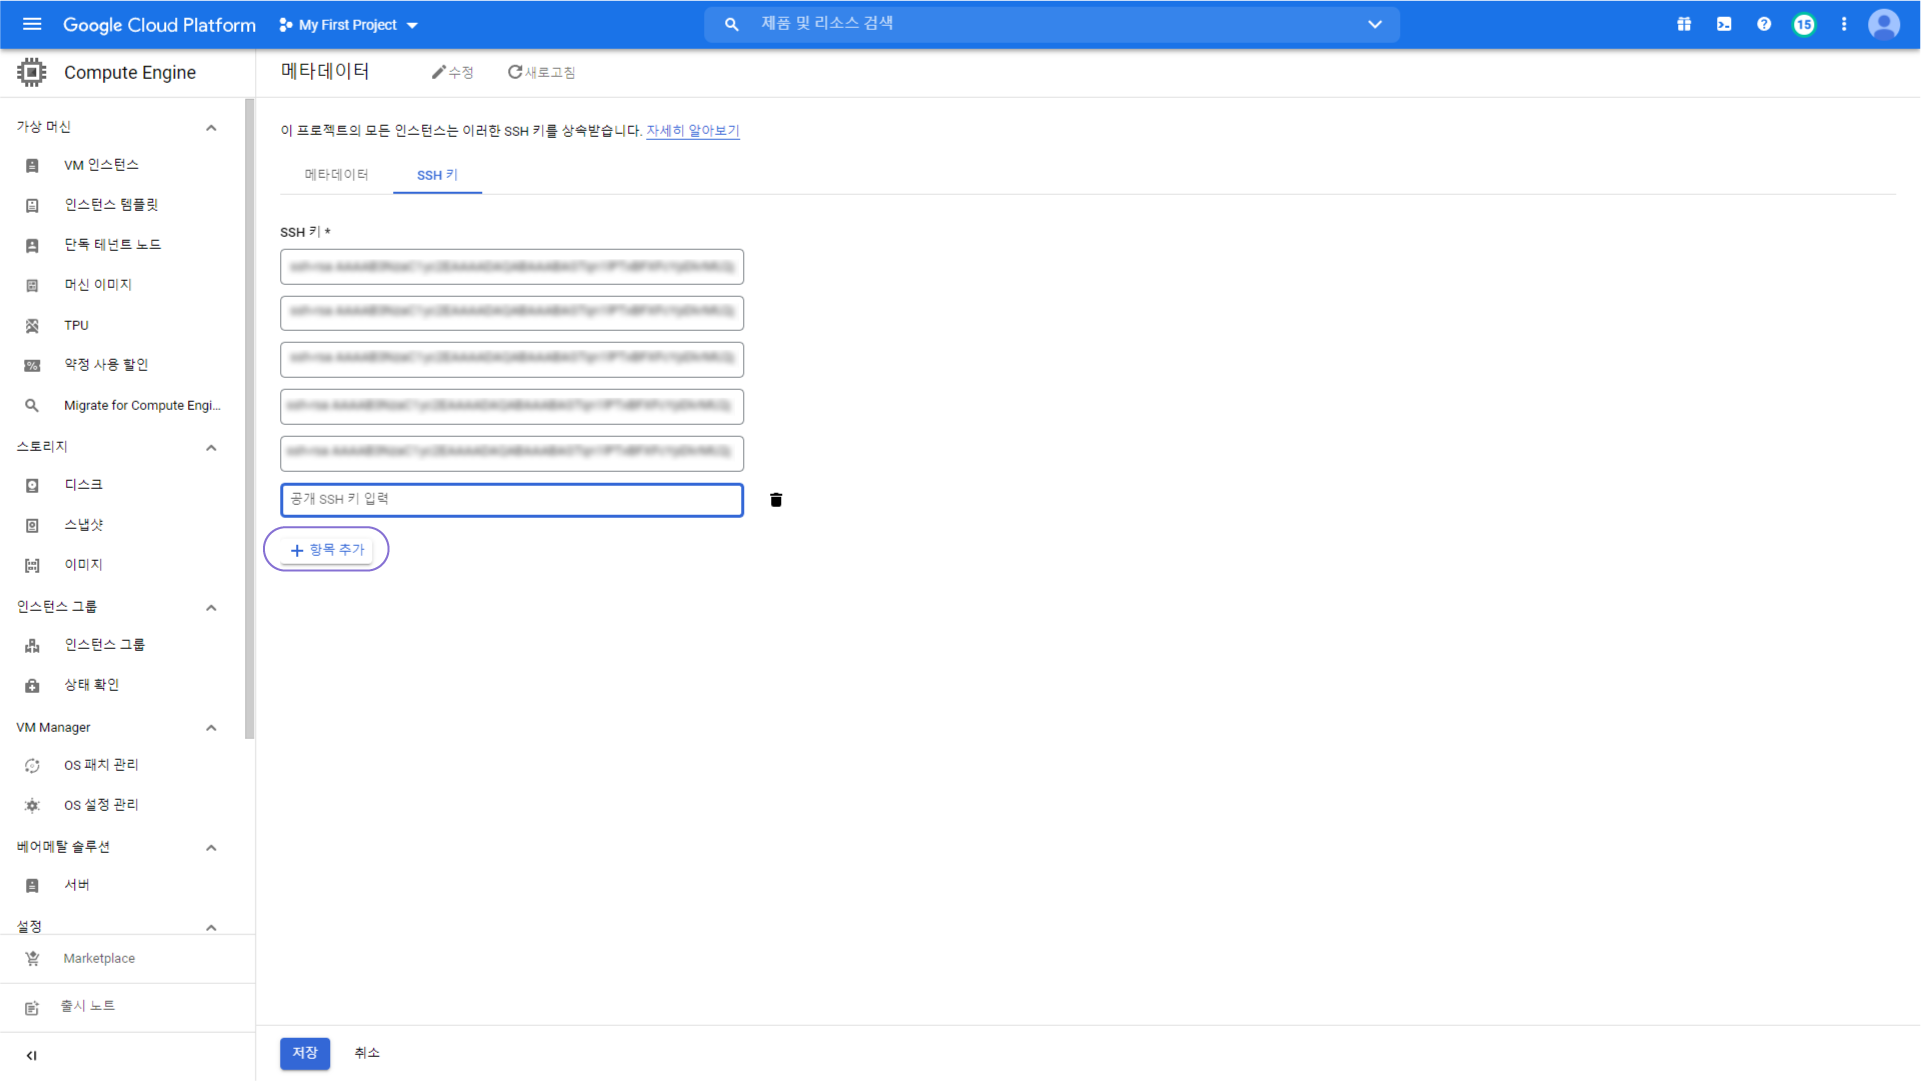This screenshot has width=1921, height=1081.
Task: Click the pencil 수정 edit button
Action: pos(452,72)
